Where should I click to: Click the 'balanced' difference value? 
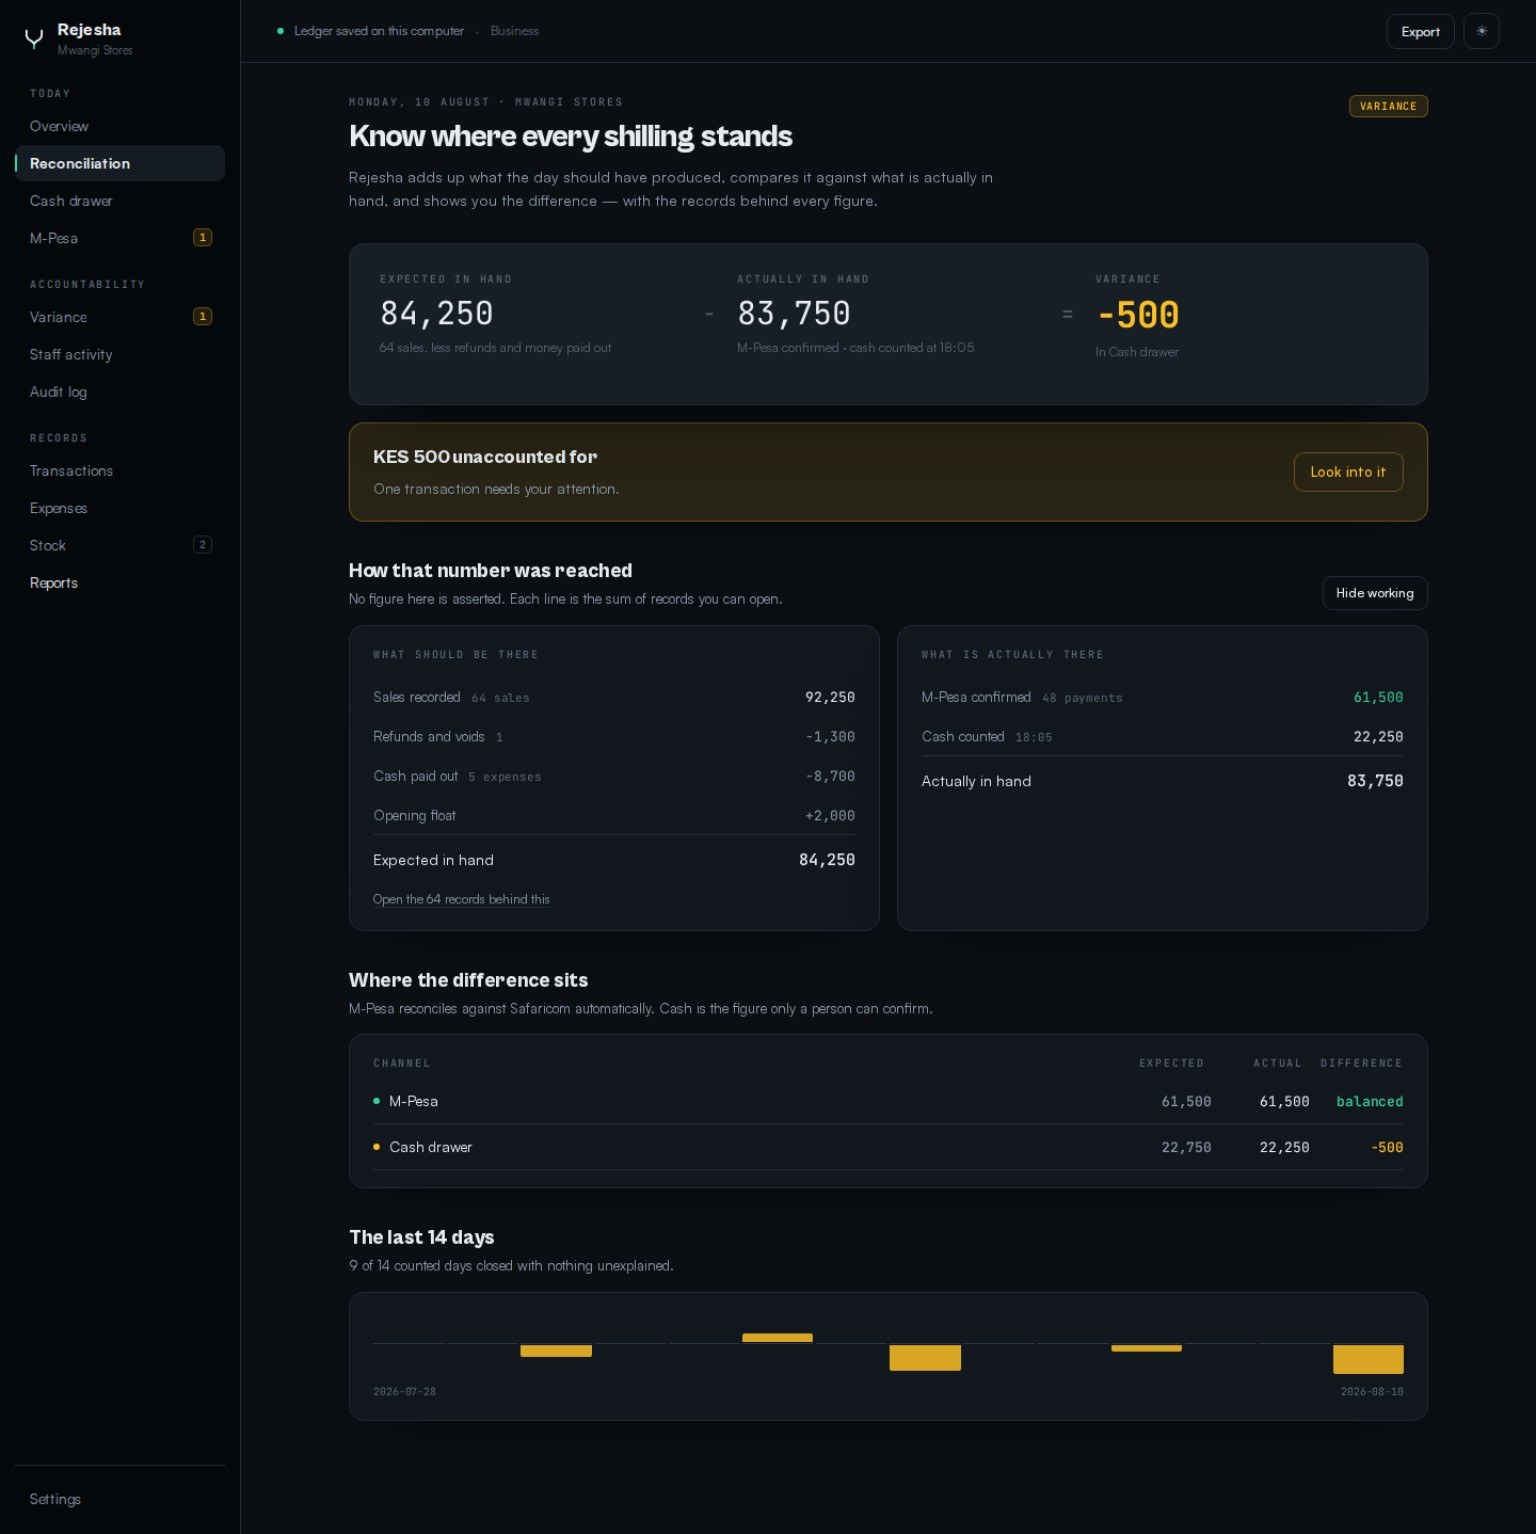(x=1369, y=1101)
